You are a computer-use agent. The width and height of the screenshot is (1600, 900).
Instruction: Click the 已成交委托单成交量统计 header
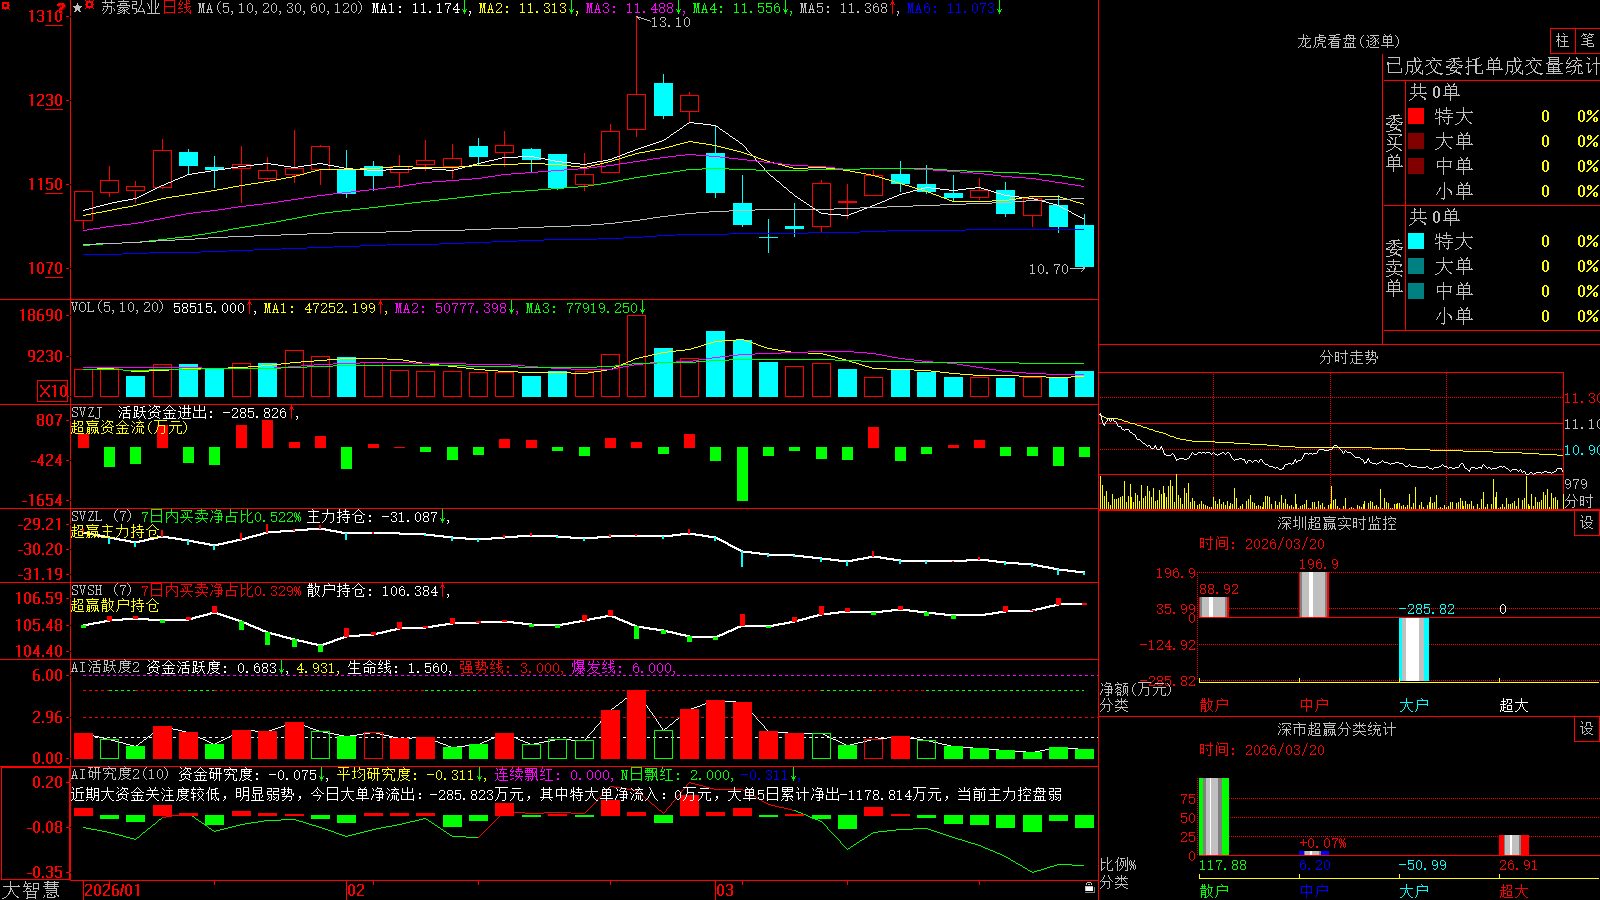point(1491,66)
